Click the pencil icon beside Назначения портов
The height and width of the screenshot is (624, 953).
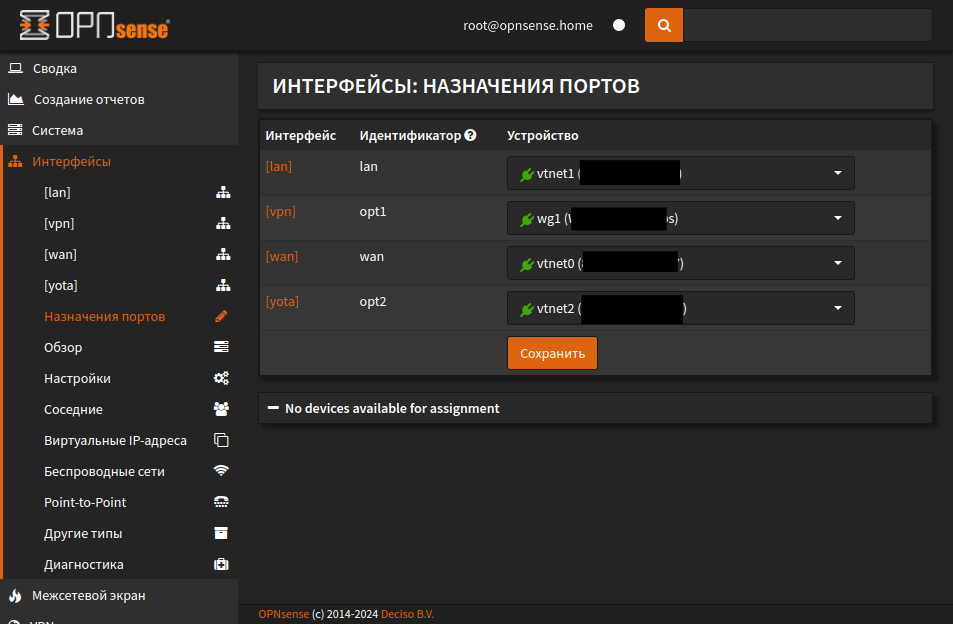tap(221, 316)
